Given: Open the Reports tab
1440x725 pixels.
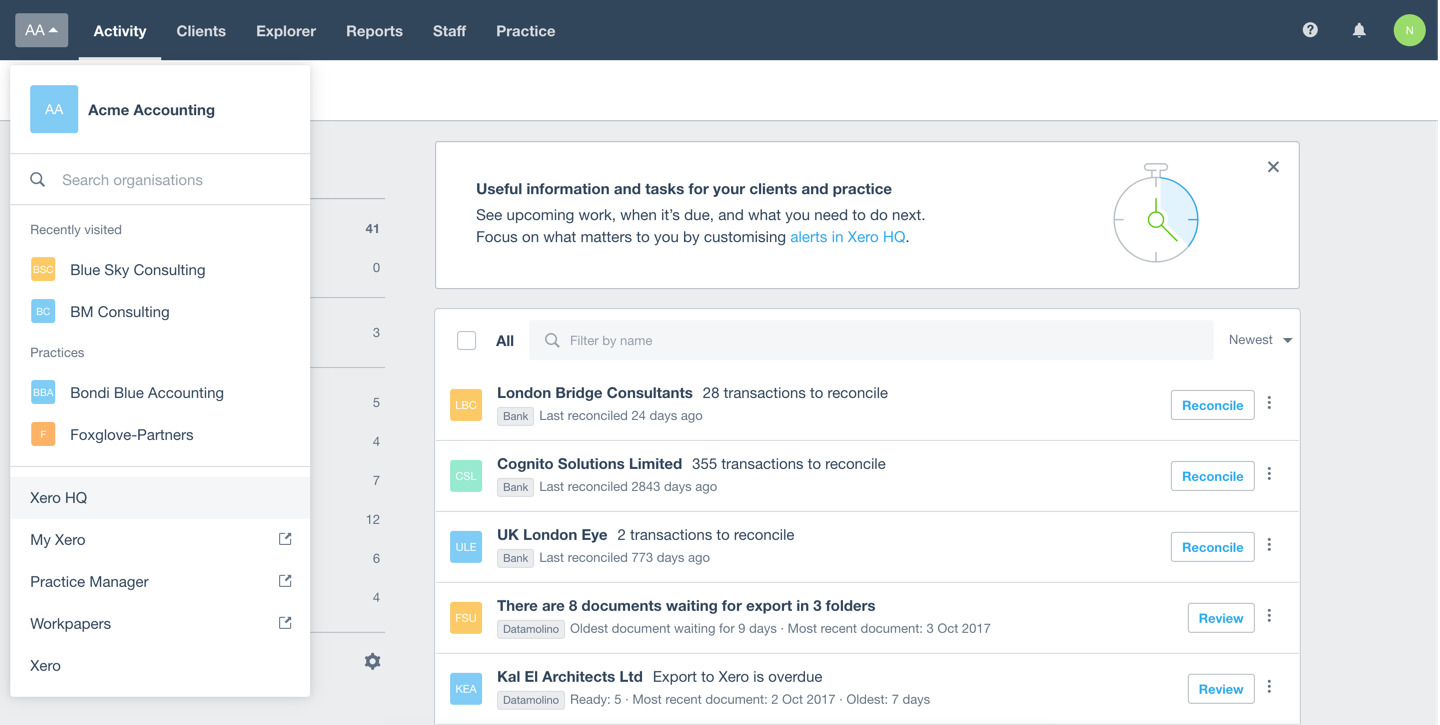Looking at the screenshot, I should point(374,31).
